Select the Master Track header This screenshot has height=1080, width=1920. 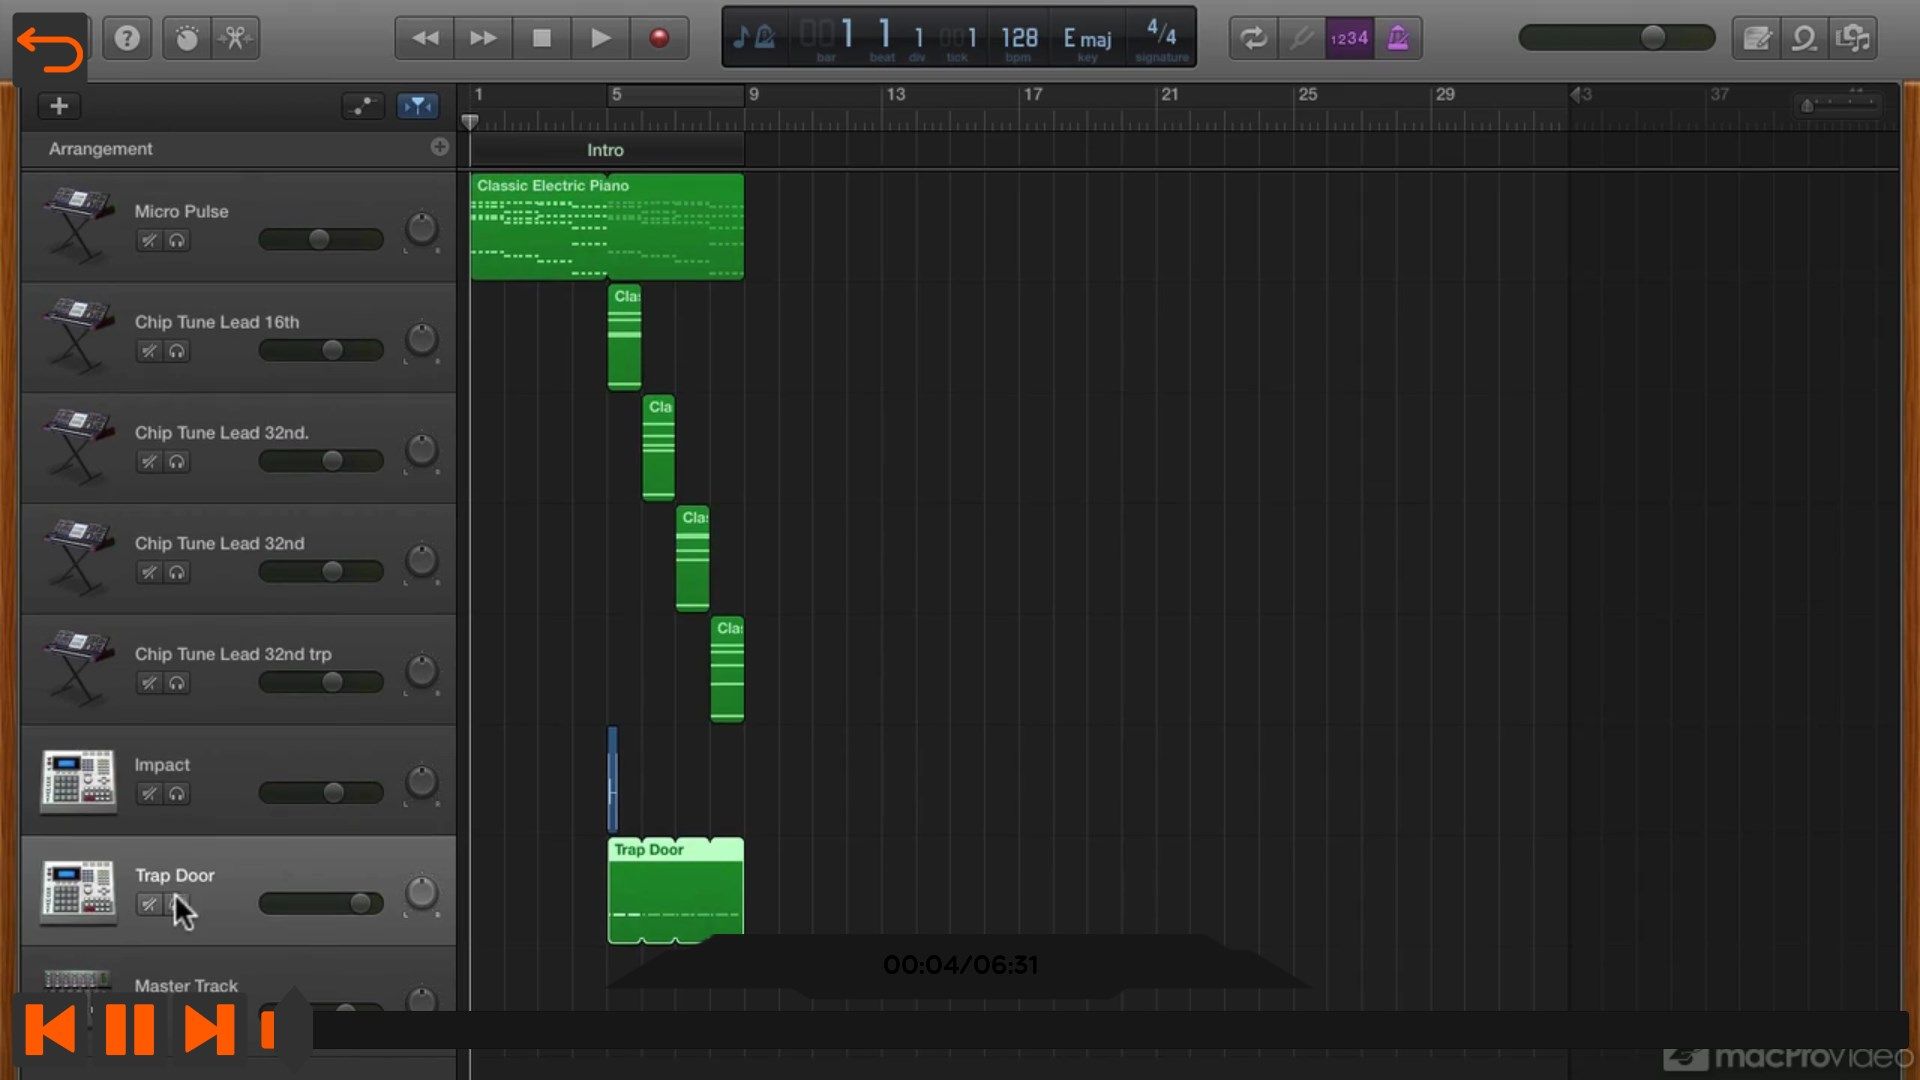(x=238, y=986)
